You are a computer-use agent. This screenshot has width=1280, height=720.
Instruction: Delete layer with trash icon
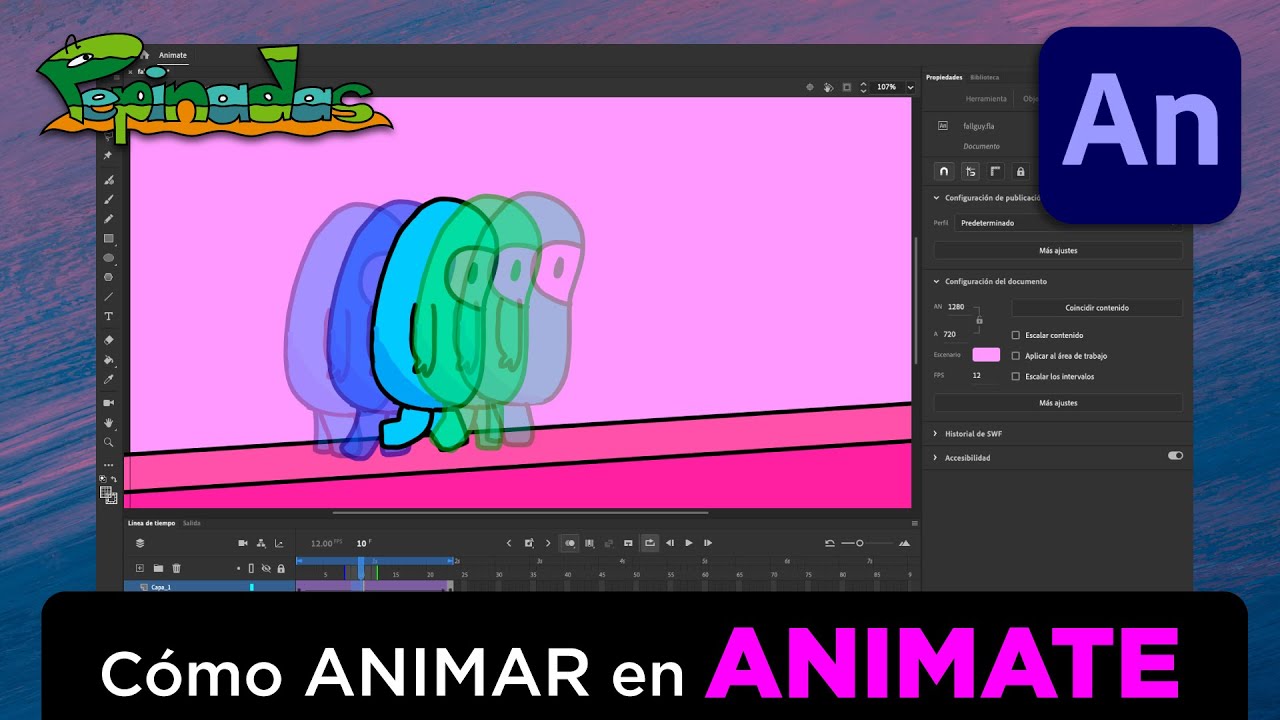[x=176, y=568]
